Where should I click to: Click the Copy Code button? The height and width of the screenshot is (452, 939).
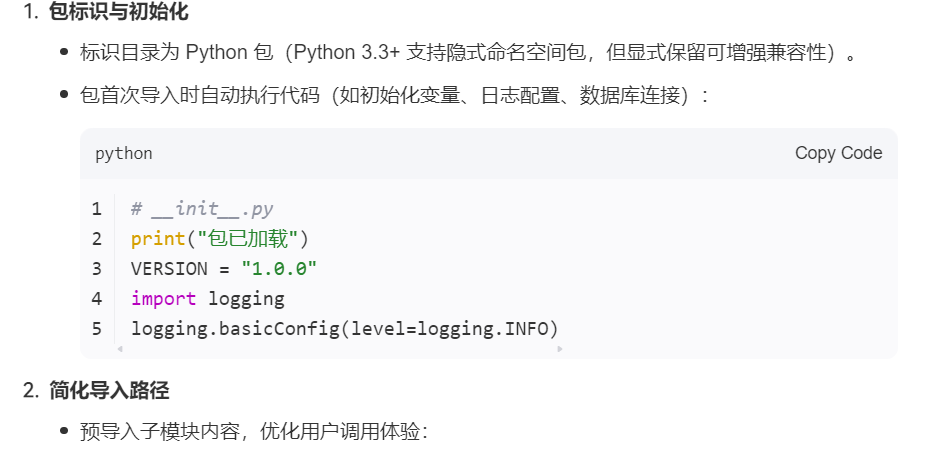838,153
